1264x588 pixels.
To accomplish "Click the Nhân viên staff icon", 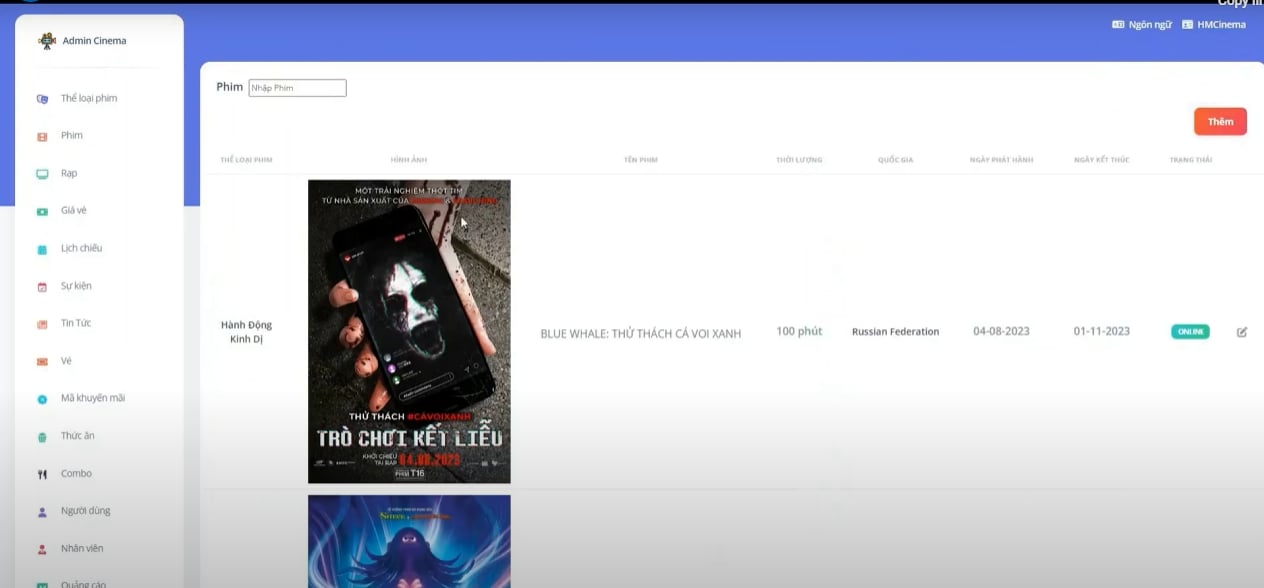I will tap(42, 549).
